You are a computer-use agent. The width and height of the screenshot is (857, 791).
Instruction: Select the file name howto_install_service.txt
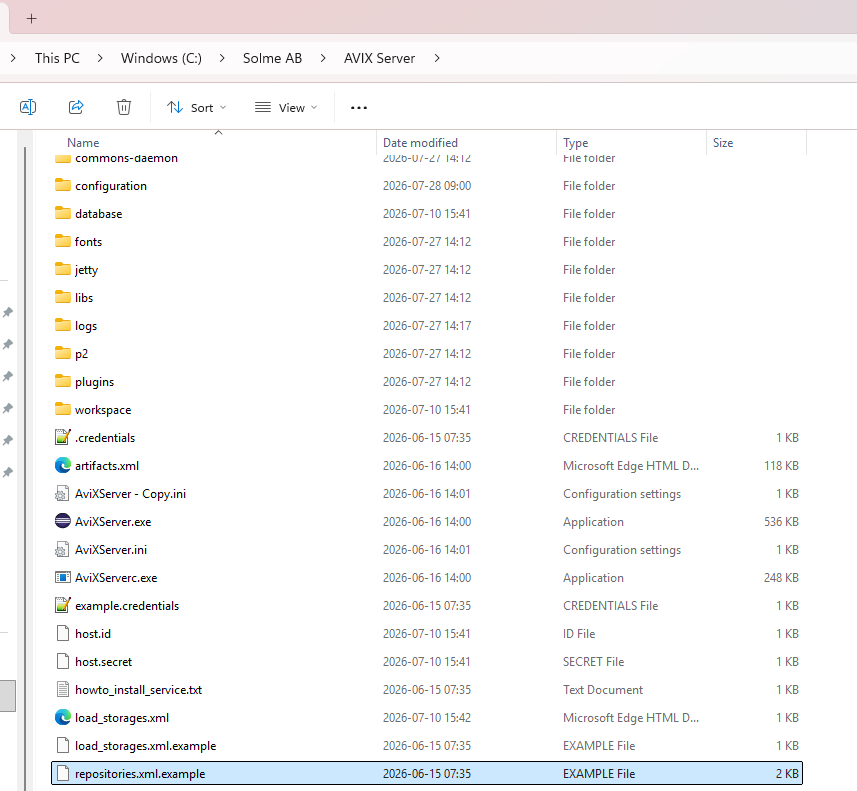(138, 690)
